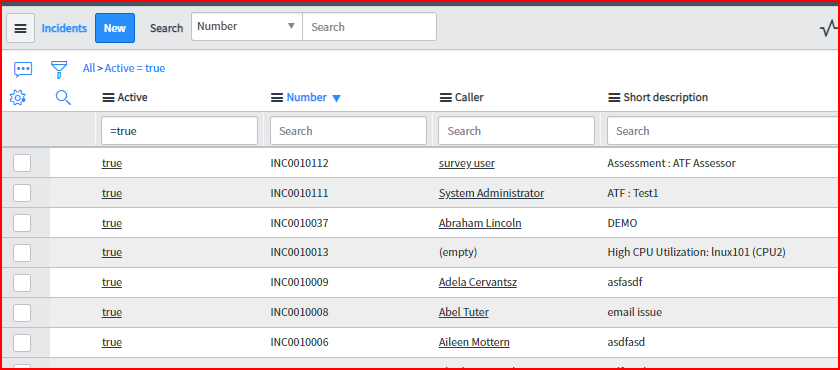Open the Caller column options menu icon
Image resolution: width=840 pixels, height=370 pixels.
click(x=446, y=98)
